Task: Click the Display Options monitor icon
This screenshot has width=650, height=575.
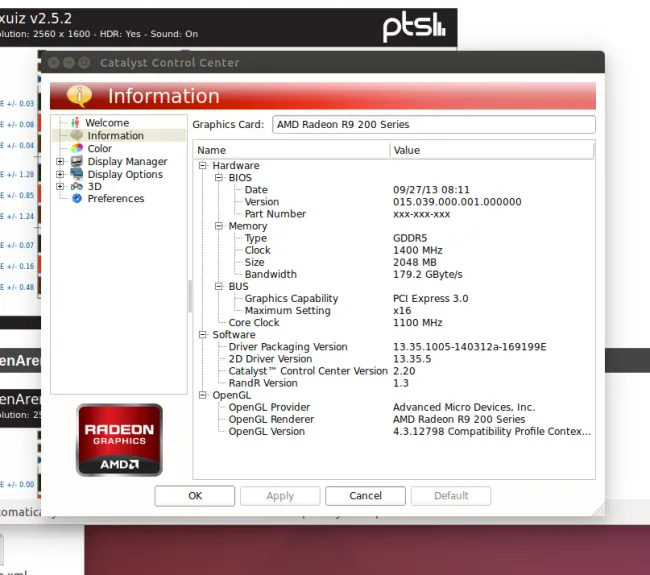Action: click(77, 175)
